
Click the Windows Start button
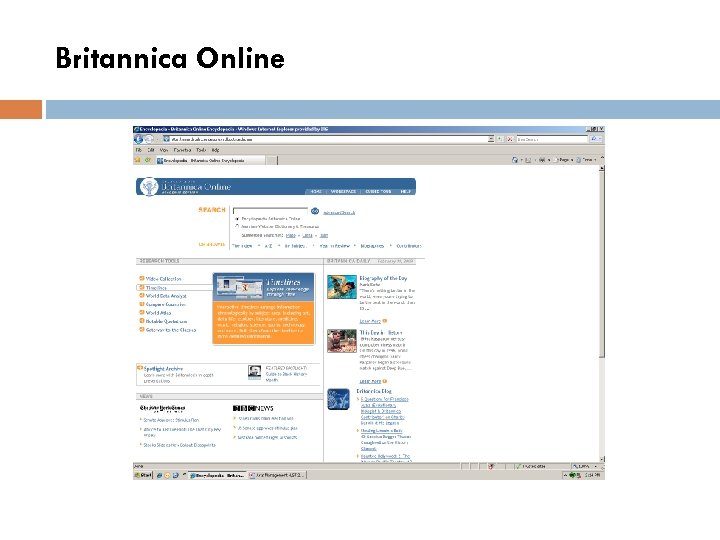tap(143, 475)
